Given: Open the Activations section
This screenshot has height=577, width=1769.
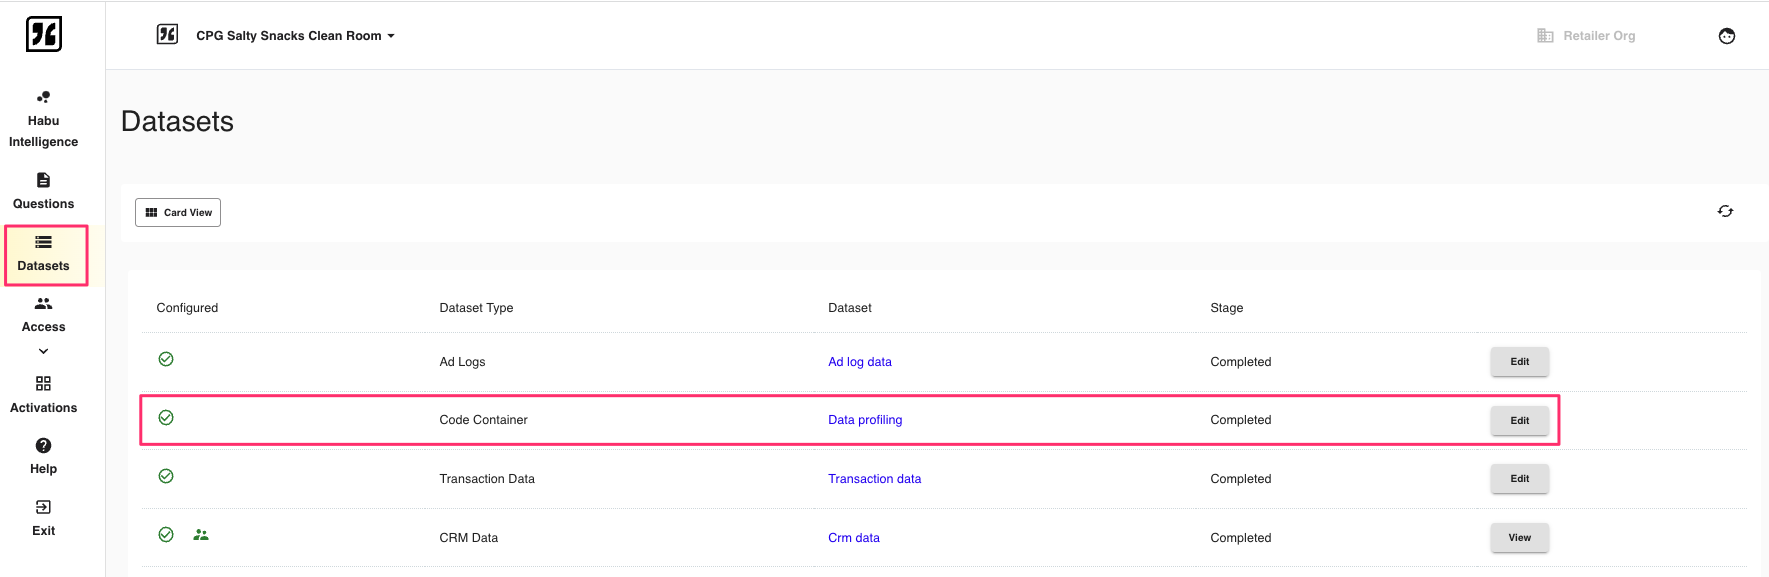Looking at the screenshot, I should 43,395.
